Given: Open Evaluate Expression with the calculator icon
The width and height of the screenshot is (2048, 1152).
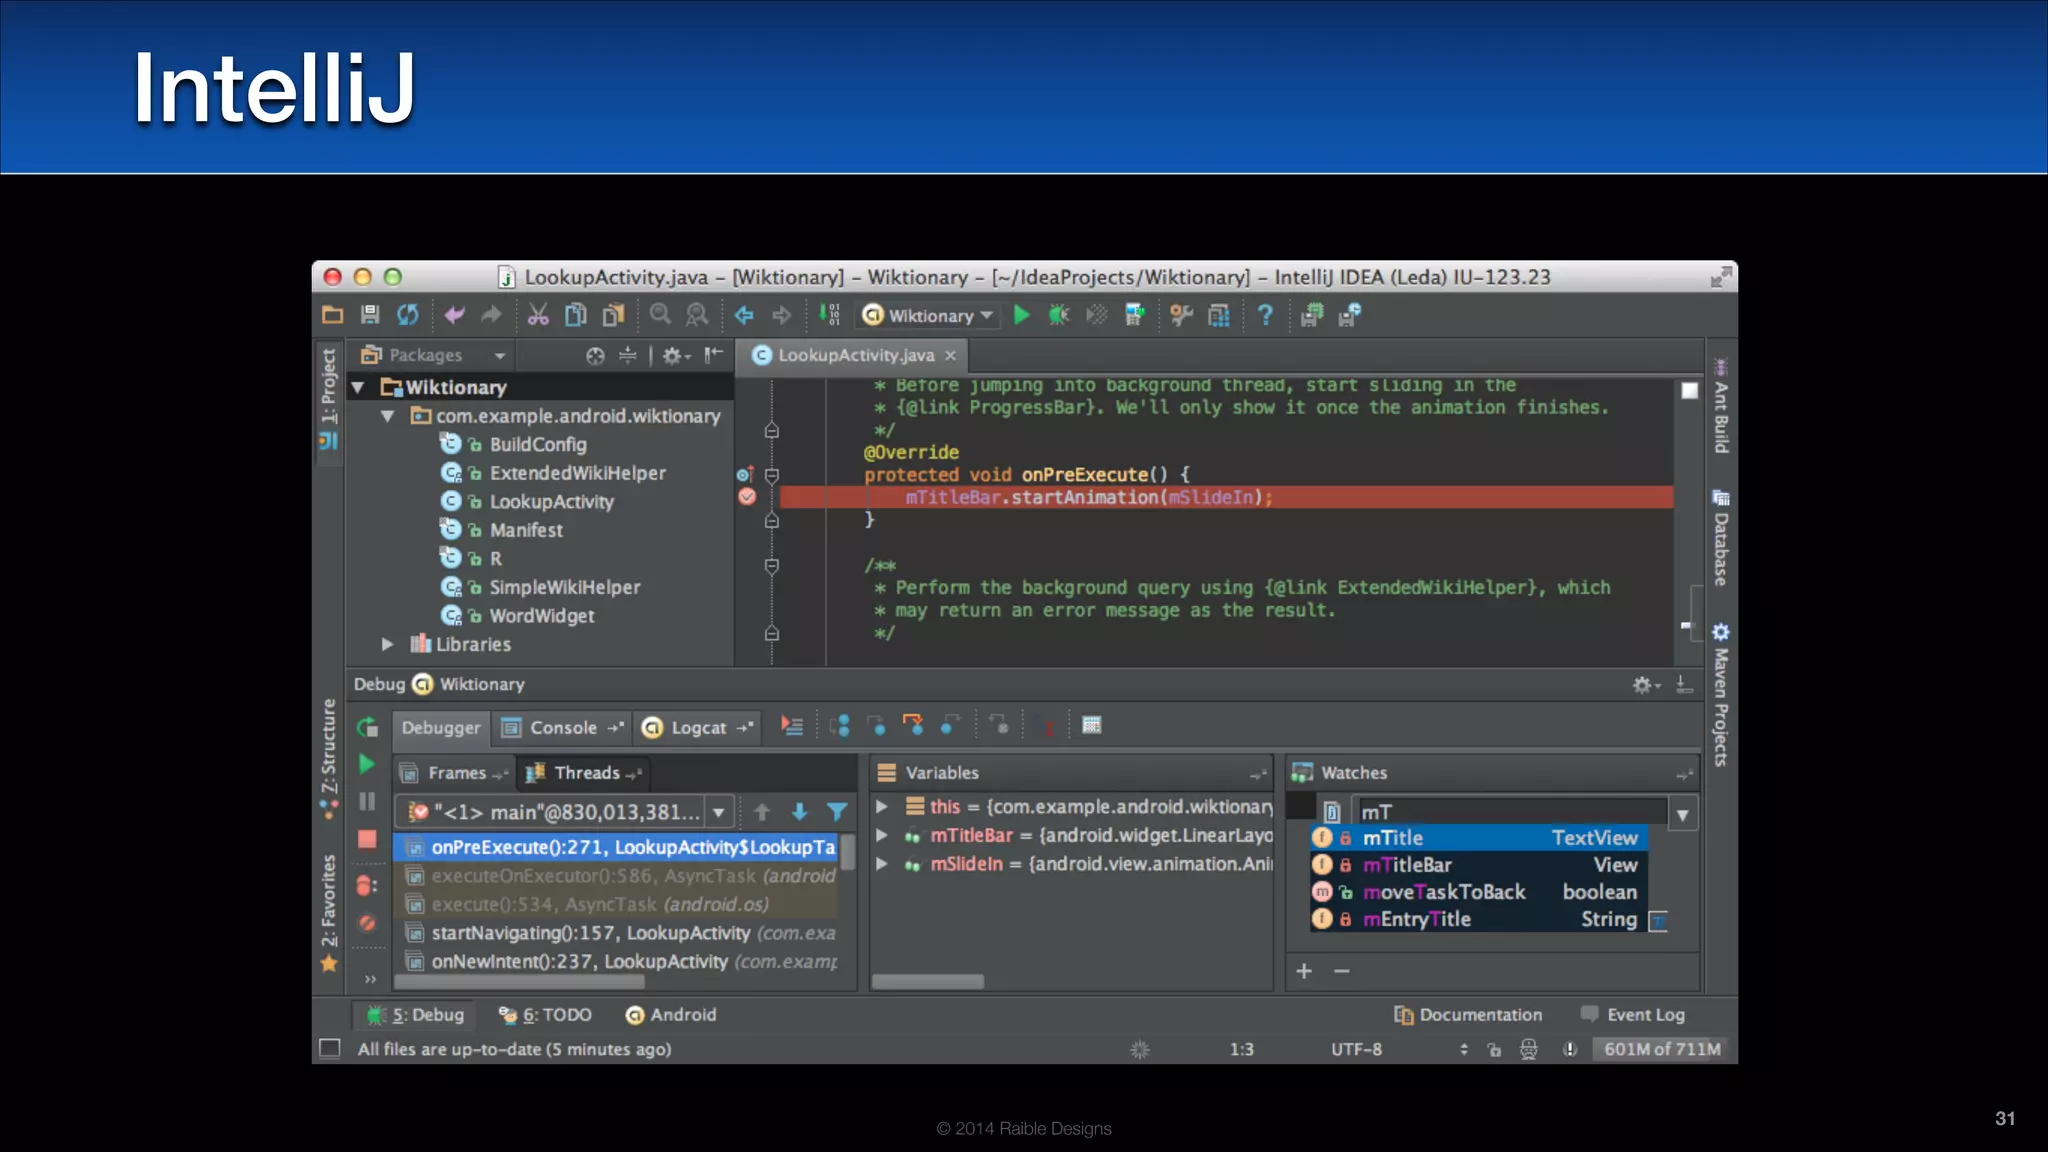Looking at the screenshot, I should click(x=1091, y=726).
